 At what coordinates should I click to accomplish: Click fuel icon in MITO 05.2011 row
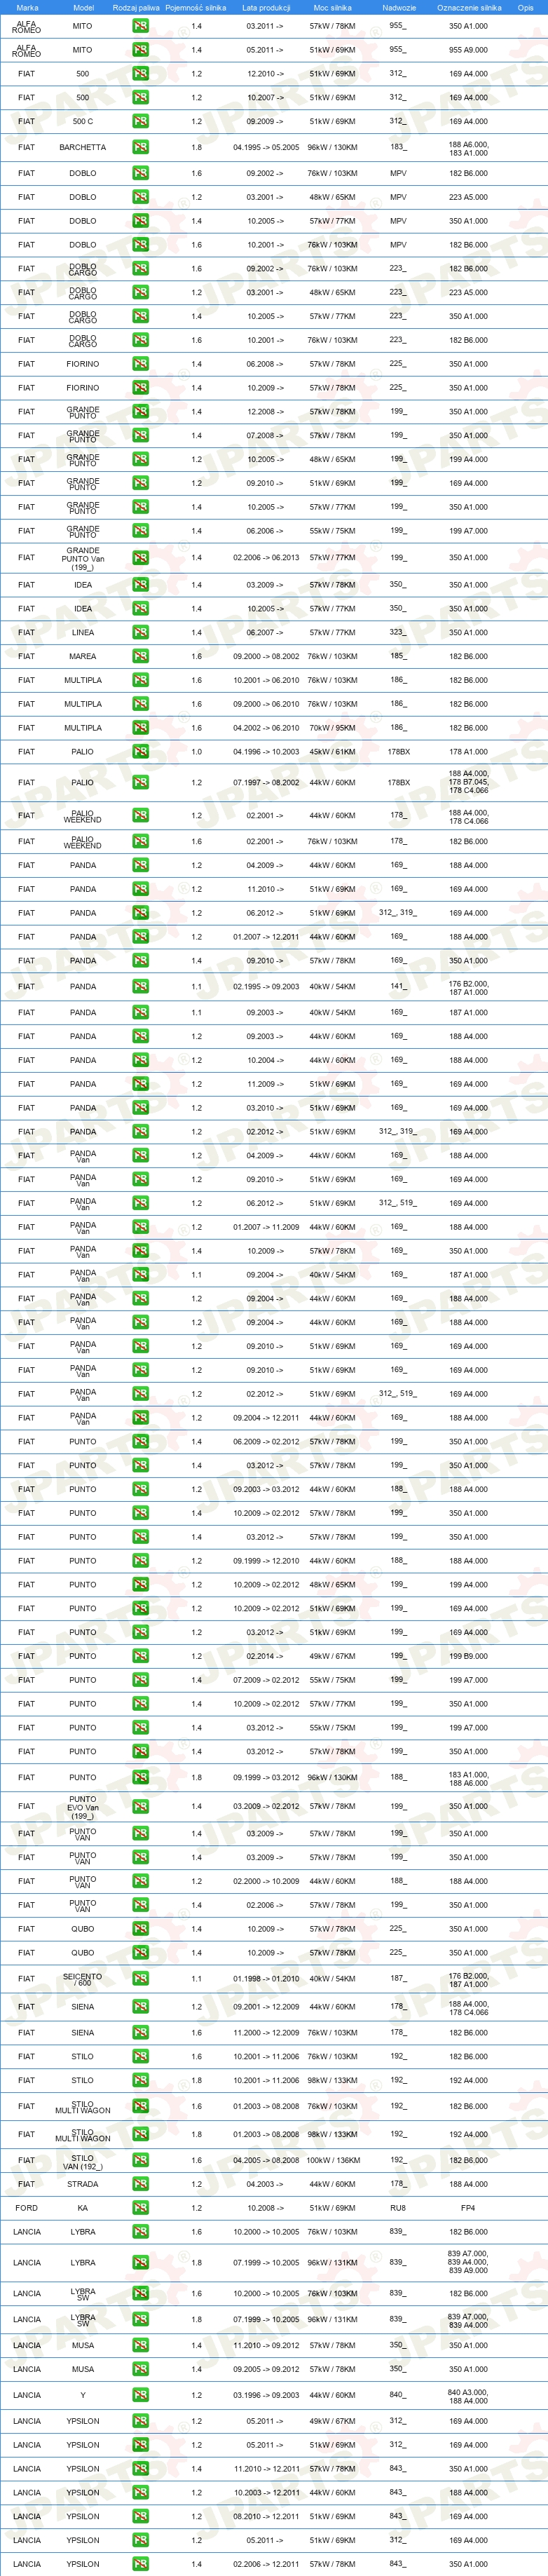click(x=141, y=49)
